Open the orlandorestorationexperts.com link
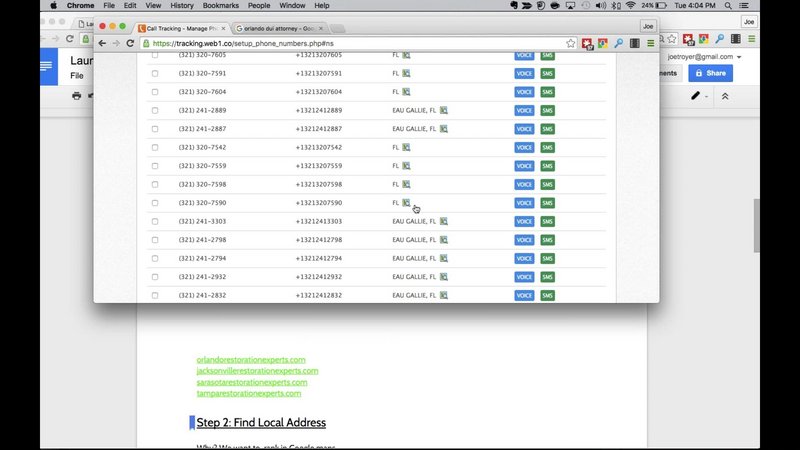The image size is (800, 450). (x=251, y=360)
